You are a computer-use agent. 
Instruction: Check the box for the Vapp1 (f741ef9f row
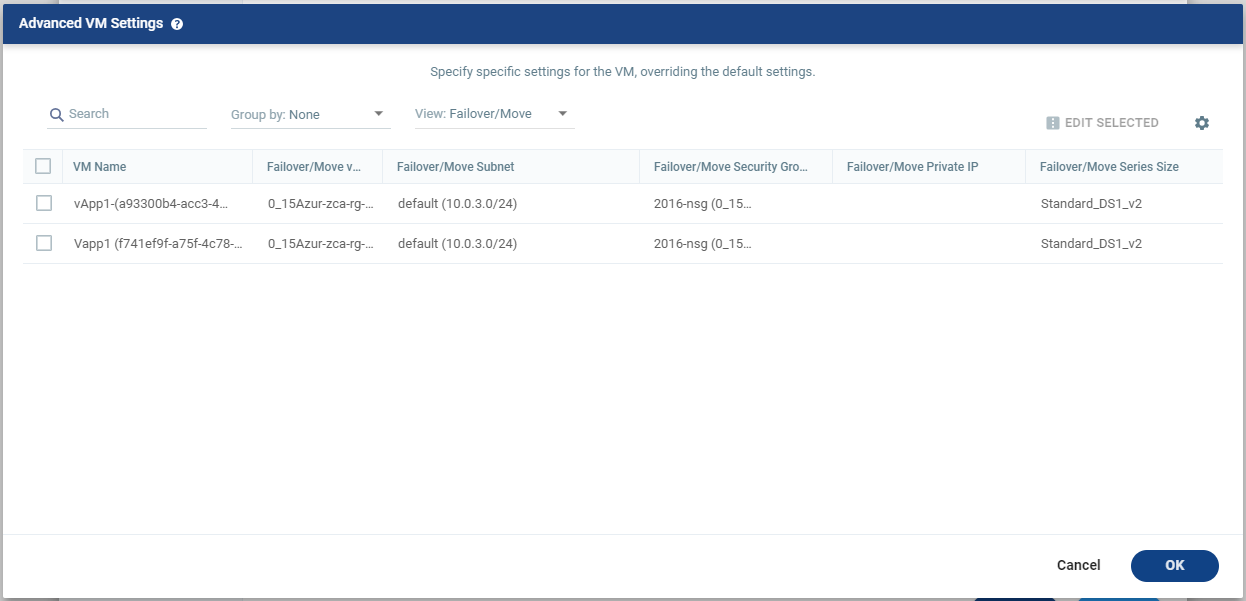coord(44,243)
